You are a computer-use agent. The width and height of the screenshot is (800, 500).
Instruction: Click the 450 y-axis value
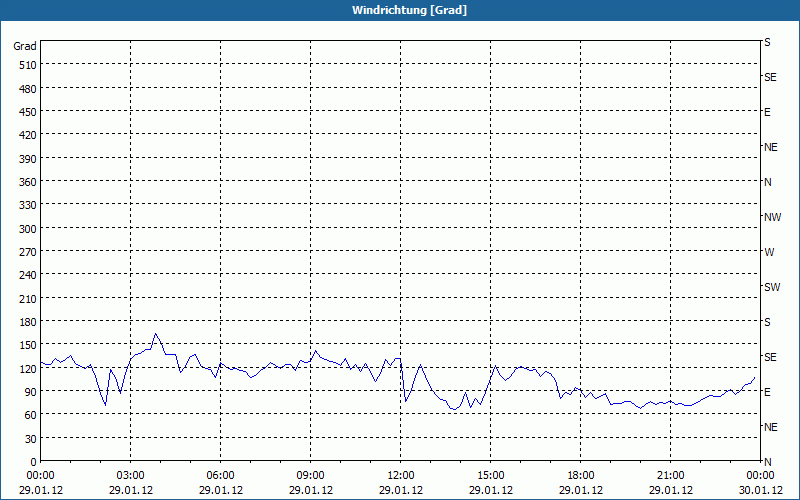tap(28, 112)
